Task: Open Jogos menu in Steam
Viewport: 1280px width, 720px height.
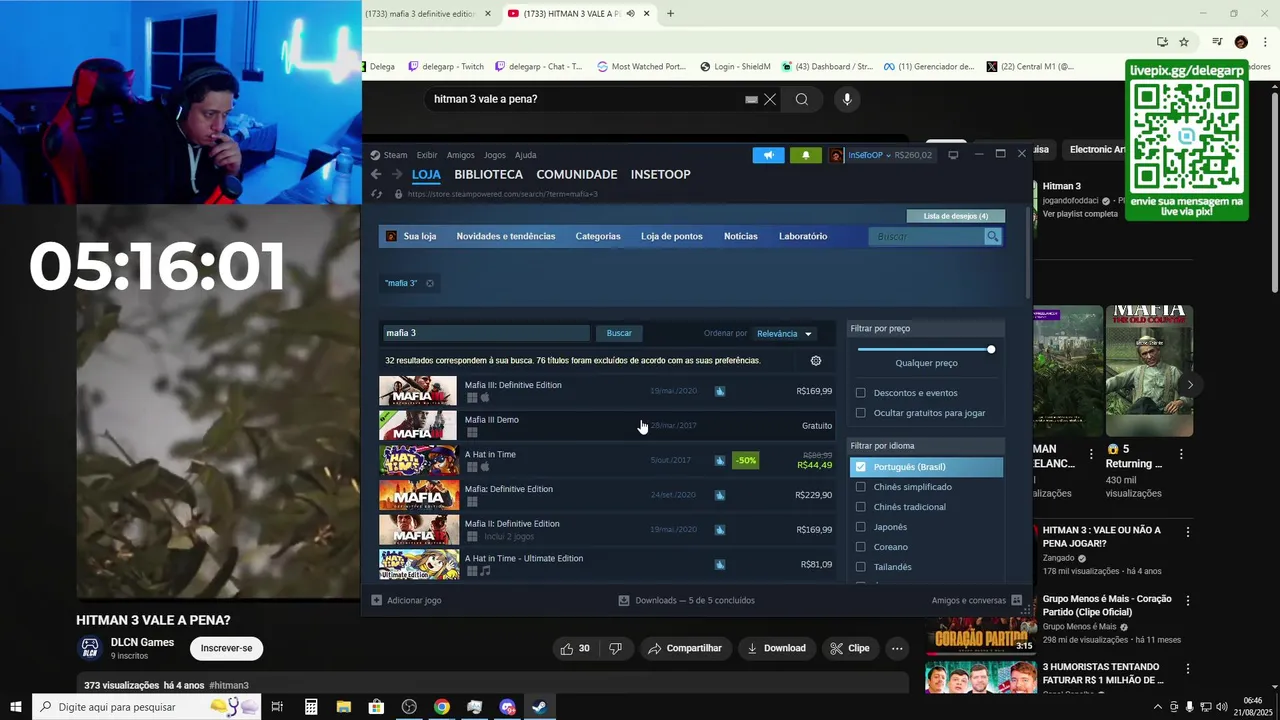Action: (495, 155)
